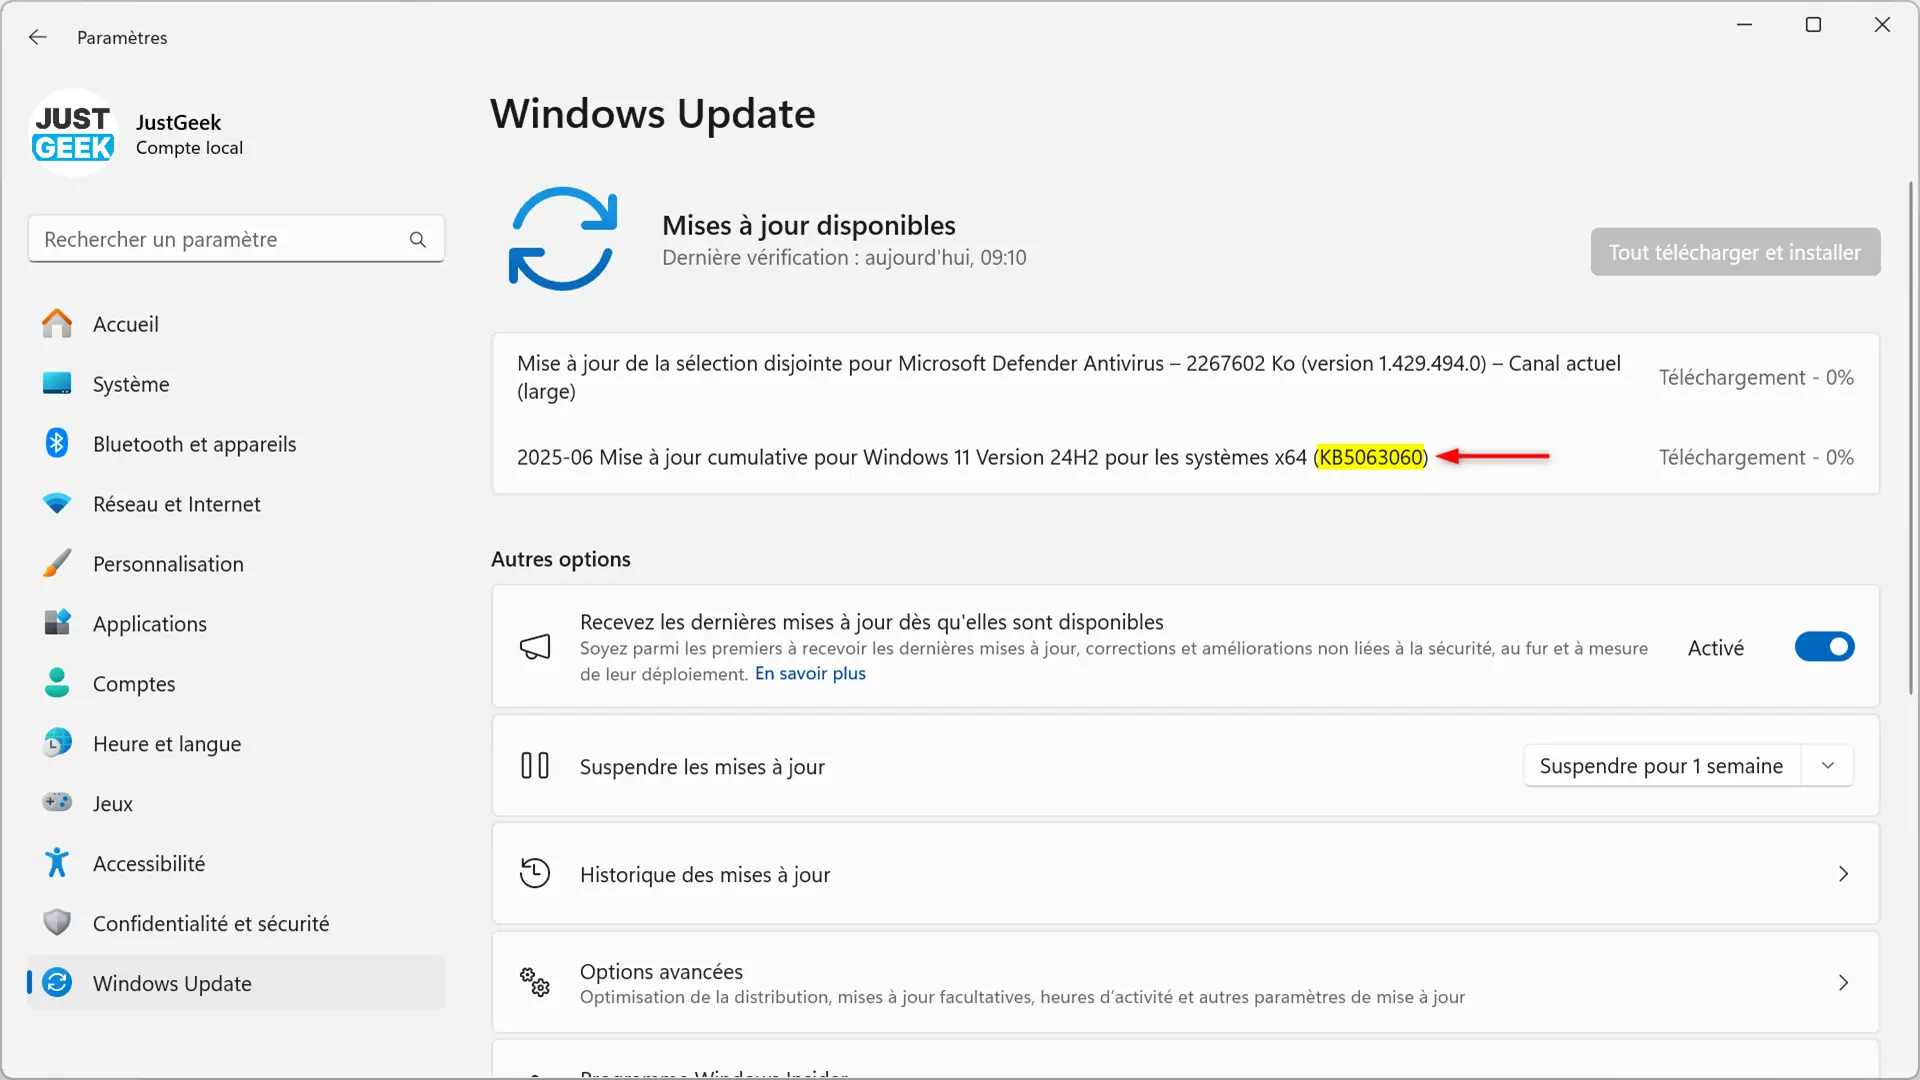Open Accueil settings page
The width and height of the screenshot is (1920, 1080).
click(236, 324)
